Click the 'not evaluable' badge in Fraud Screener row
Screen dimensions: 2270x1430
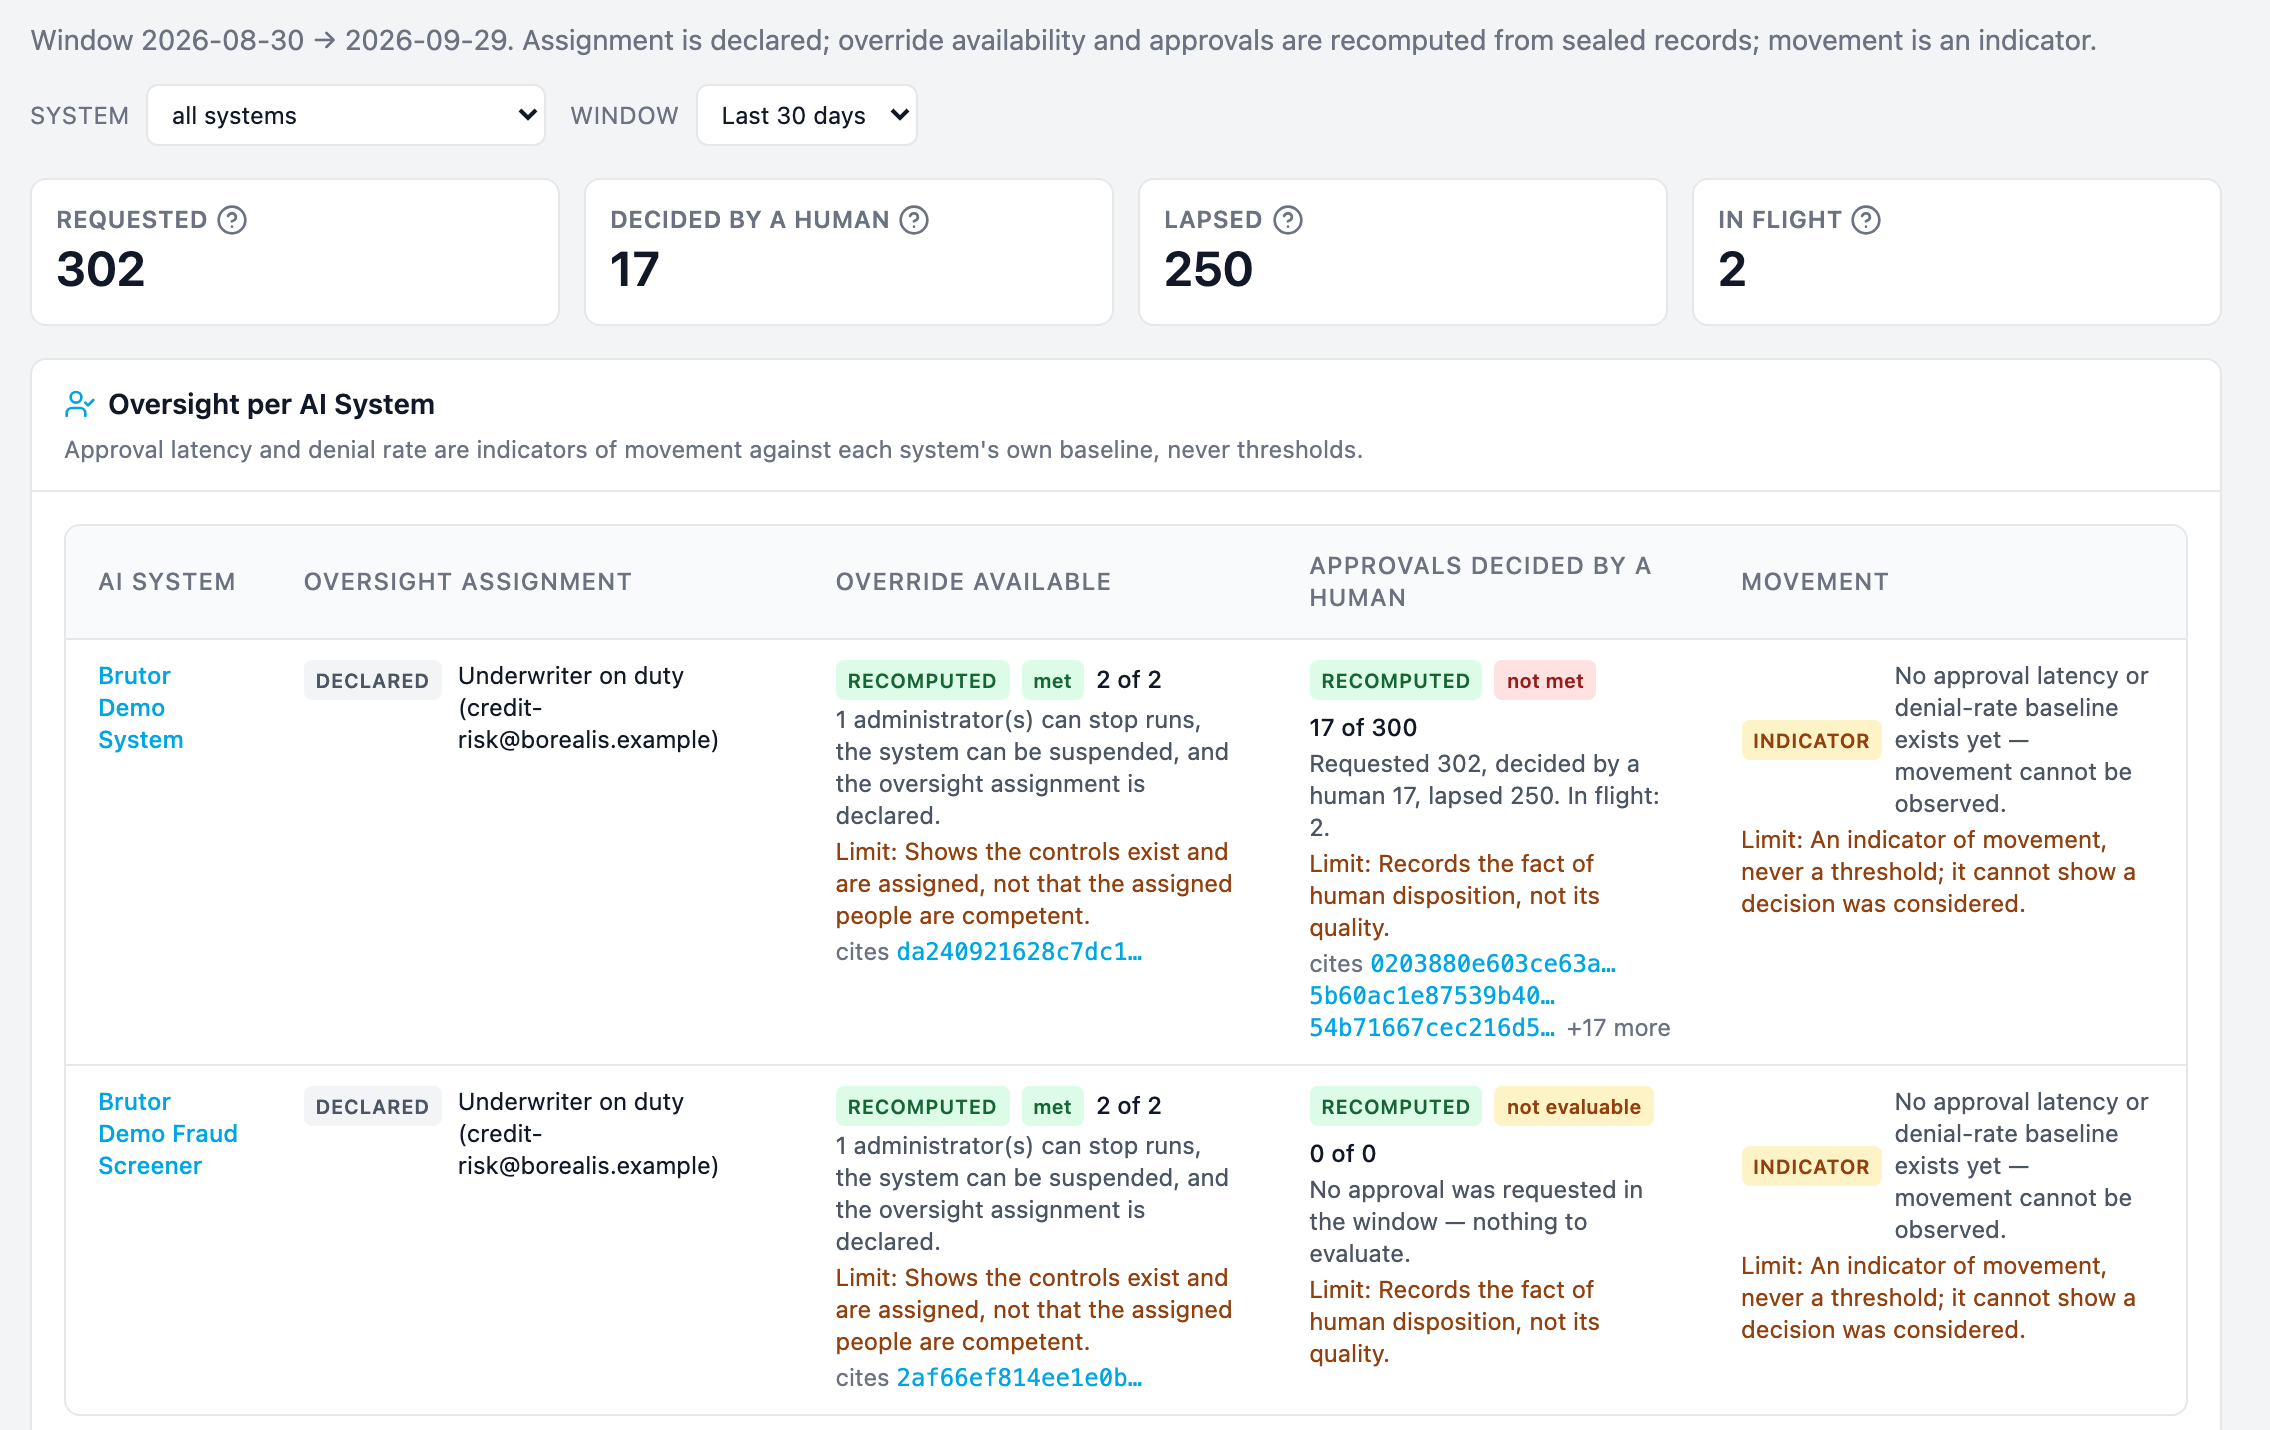[1574, 1107]
